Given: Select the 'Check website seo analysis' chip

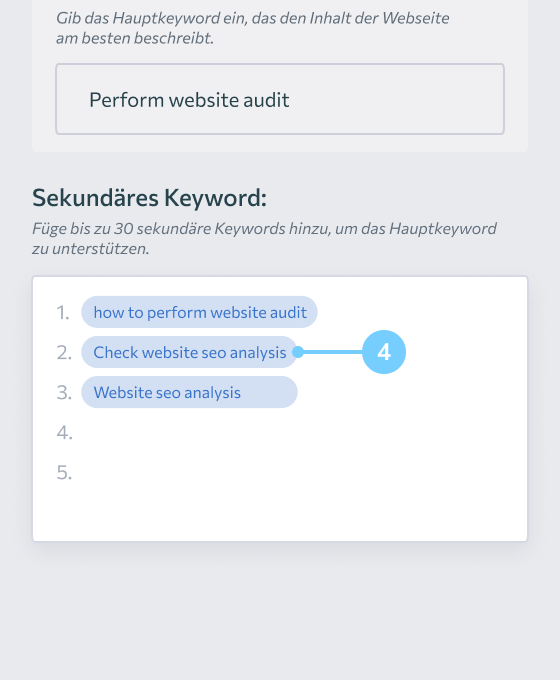Looking at the screenshot, I should click(189, 352).
